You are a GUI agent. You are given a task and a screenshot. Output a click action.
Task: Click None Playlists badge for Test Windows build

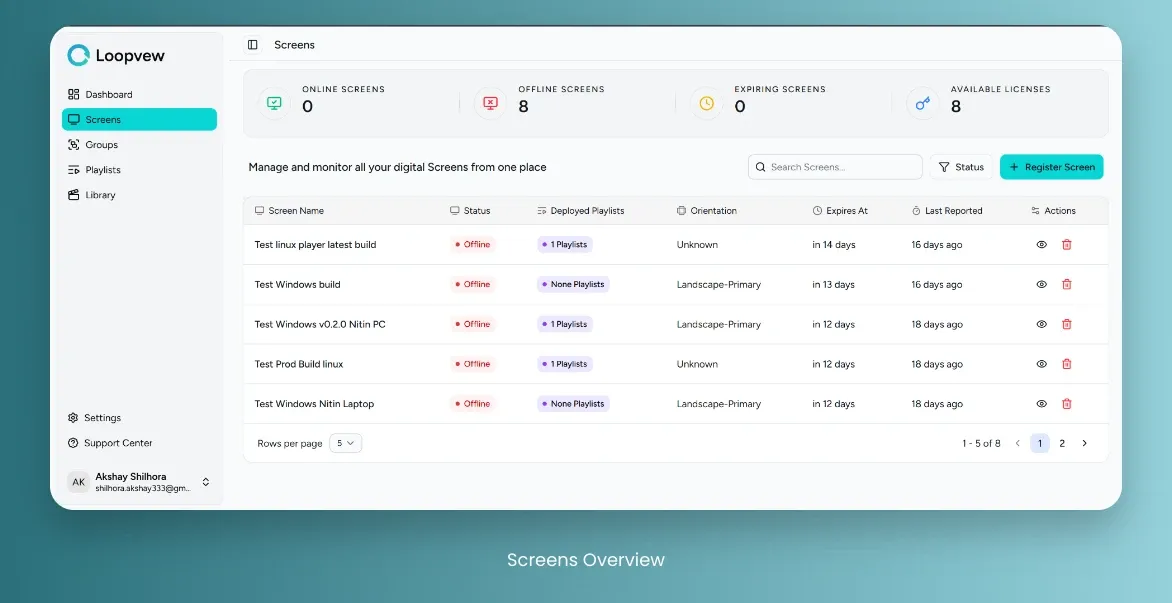(573, 284)
